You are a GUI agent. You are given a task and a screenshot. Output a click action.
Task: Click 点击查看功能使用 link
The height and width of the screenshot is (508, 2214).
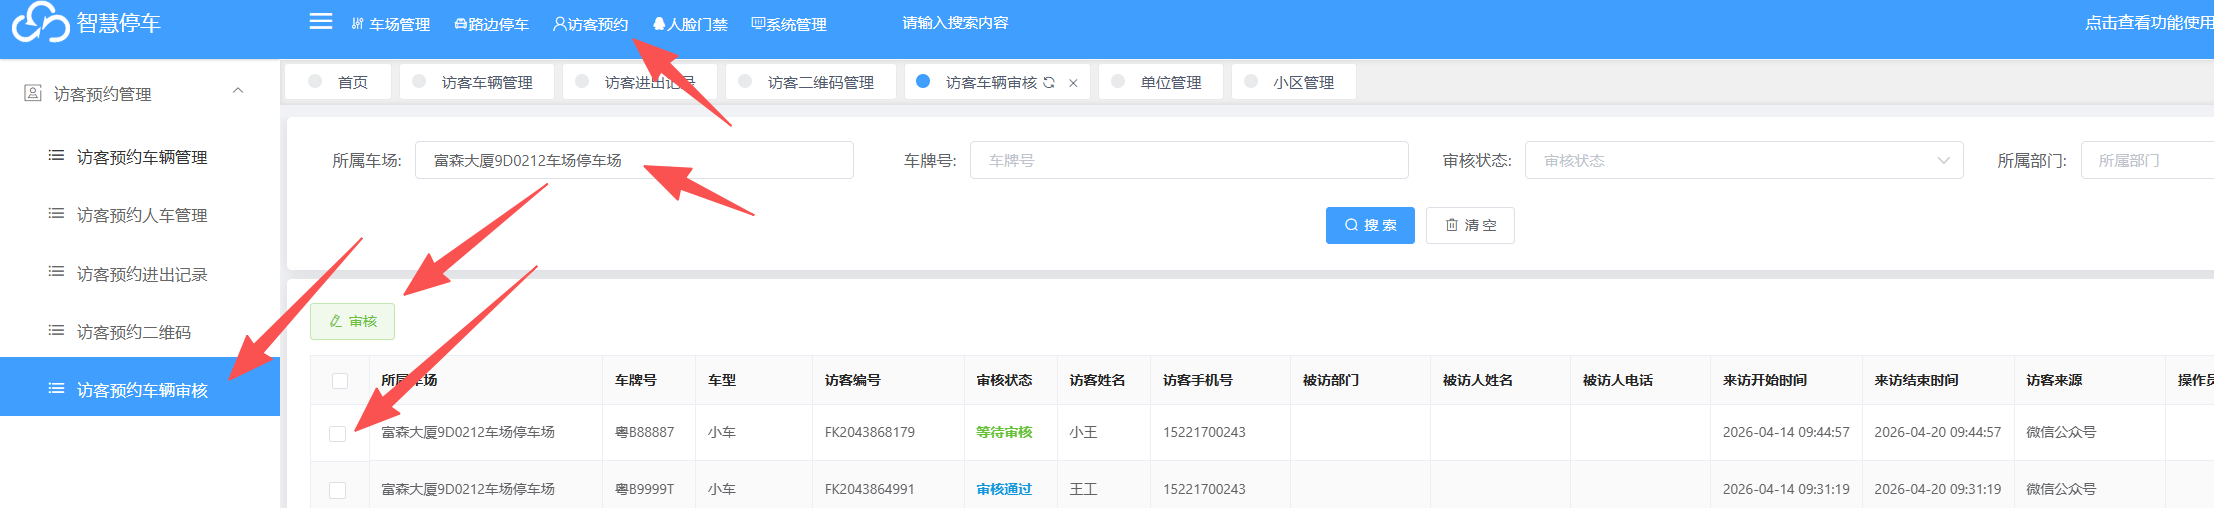(2149, 23)
